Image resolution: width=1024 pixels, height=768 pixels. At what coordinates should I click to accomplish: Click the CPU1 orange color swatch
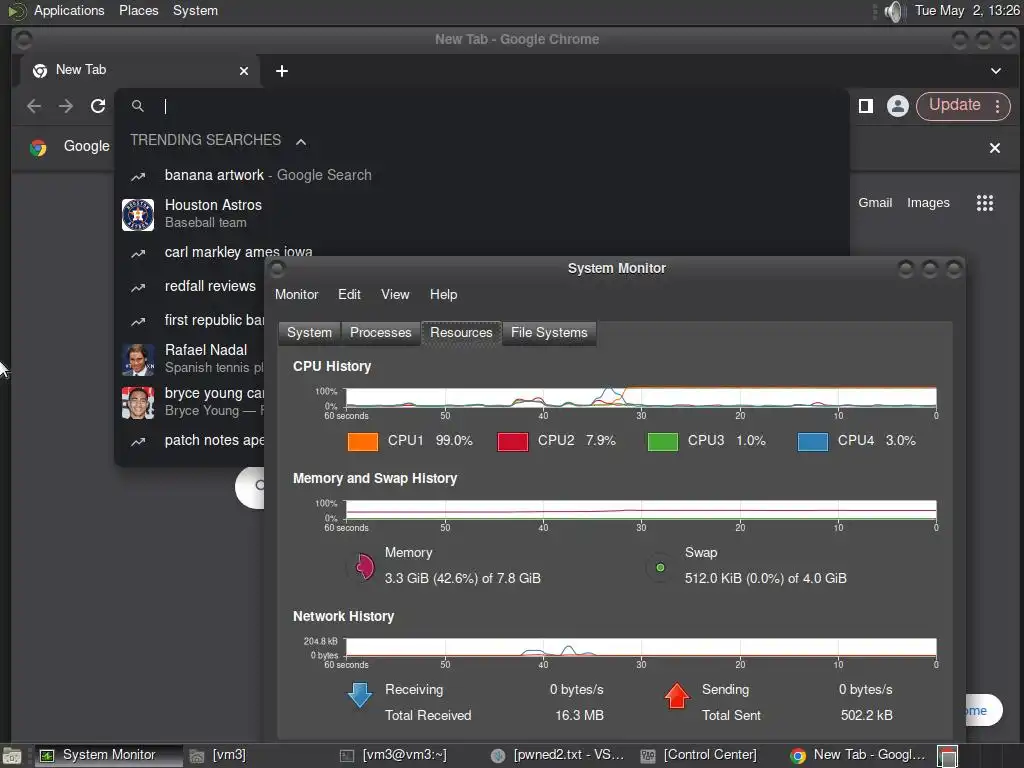[x=363, y=441]
